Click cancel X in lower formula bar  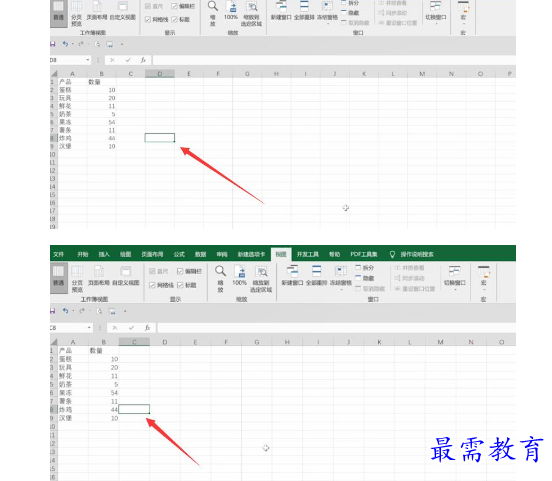point(115,327)
